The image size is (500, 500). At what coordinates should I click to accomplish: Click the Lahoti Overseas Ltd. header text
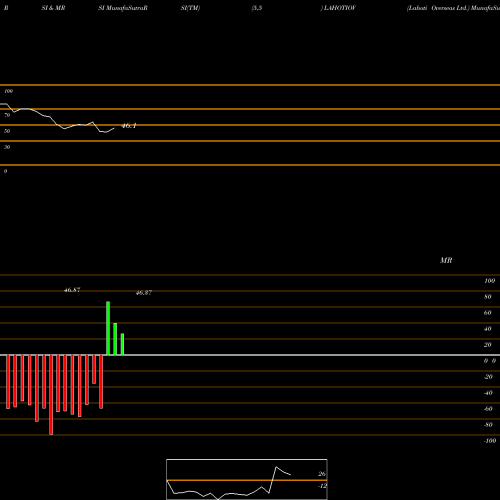438,8
